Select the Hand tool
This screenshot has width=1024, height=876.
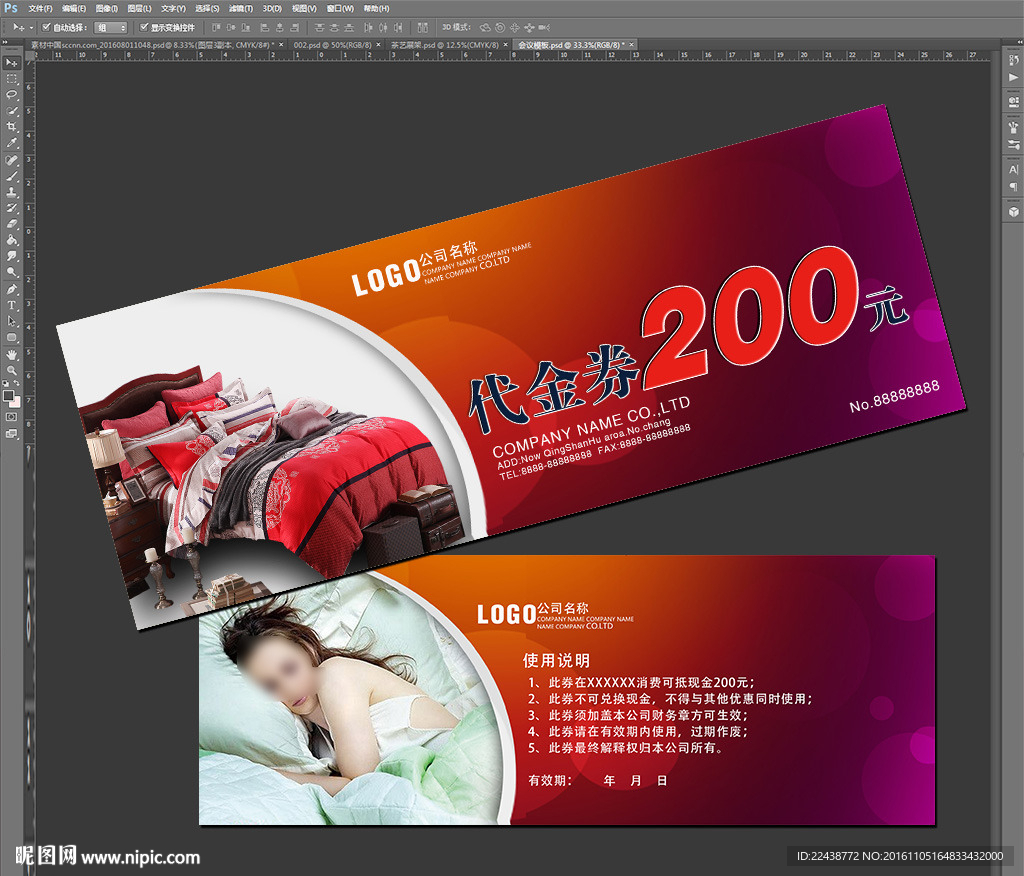click(11, 355)
